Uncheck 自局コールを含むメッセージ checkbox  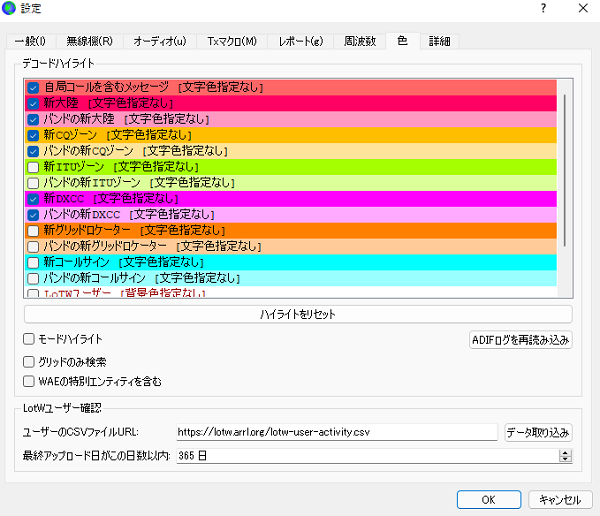[34, 88]
